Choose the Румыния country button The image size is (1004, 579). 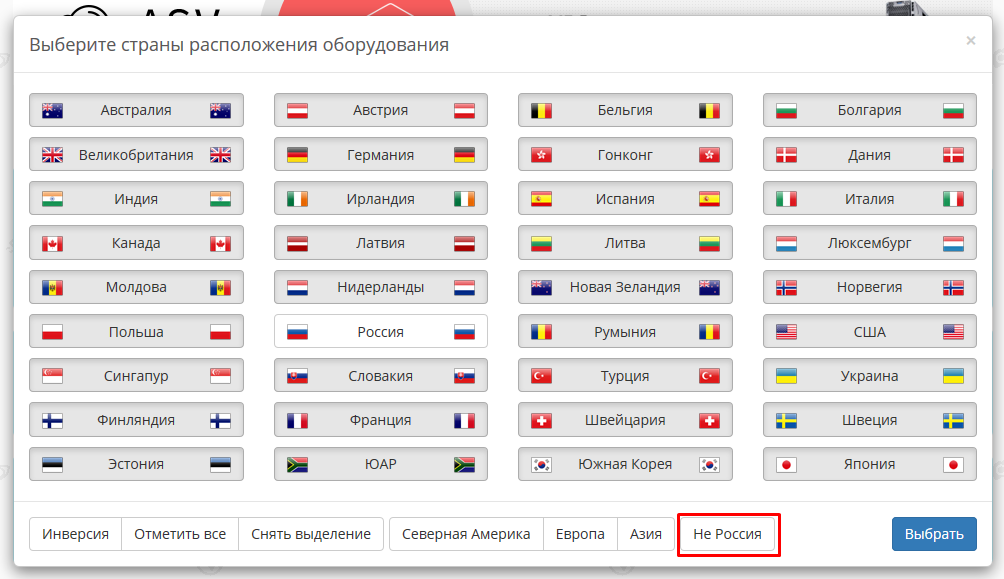(625, 332)
